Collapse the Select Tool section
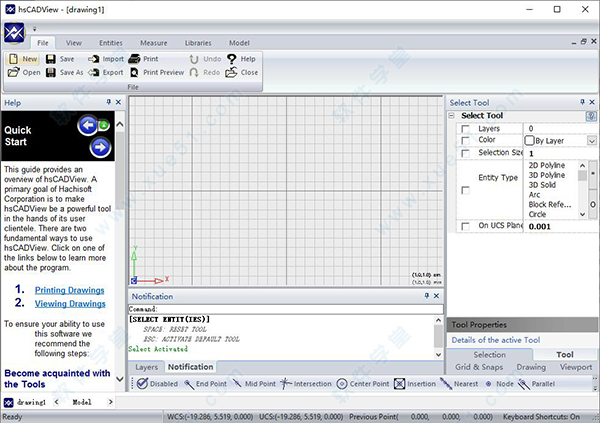The height and width of the screenshot is (423, 600). pos(452,116)
